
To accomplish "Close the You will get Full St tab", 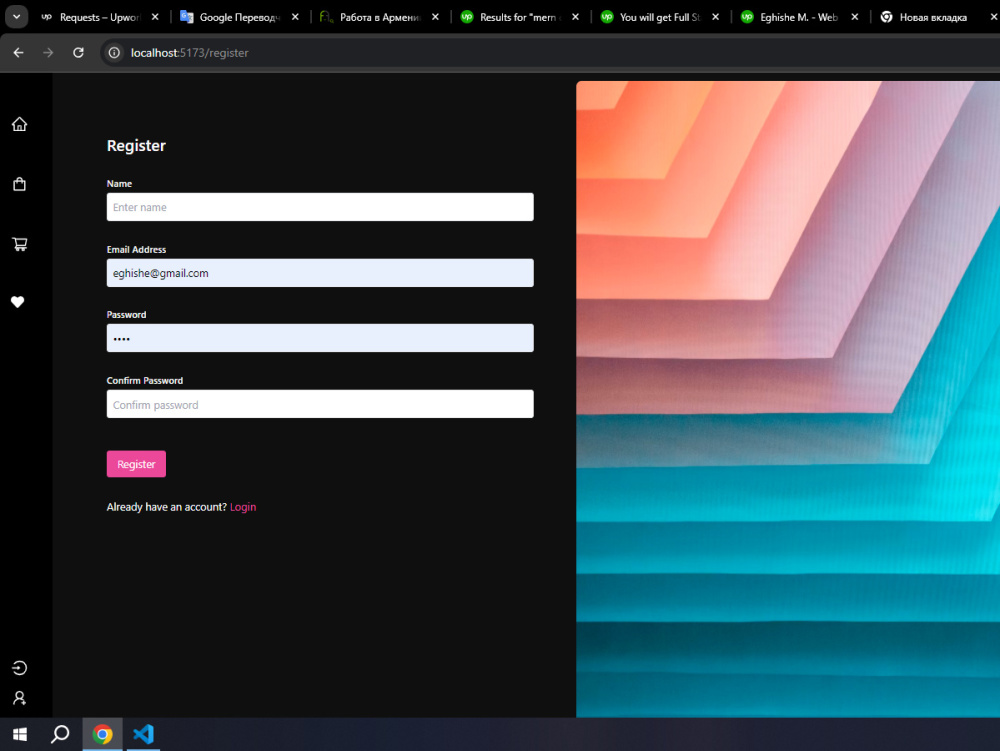I will 716,17.
